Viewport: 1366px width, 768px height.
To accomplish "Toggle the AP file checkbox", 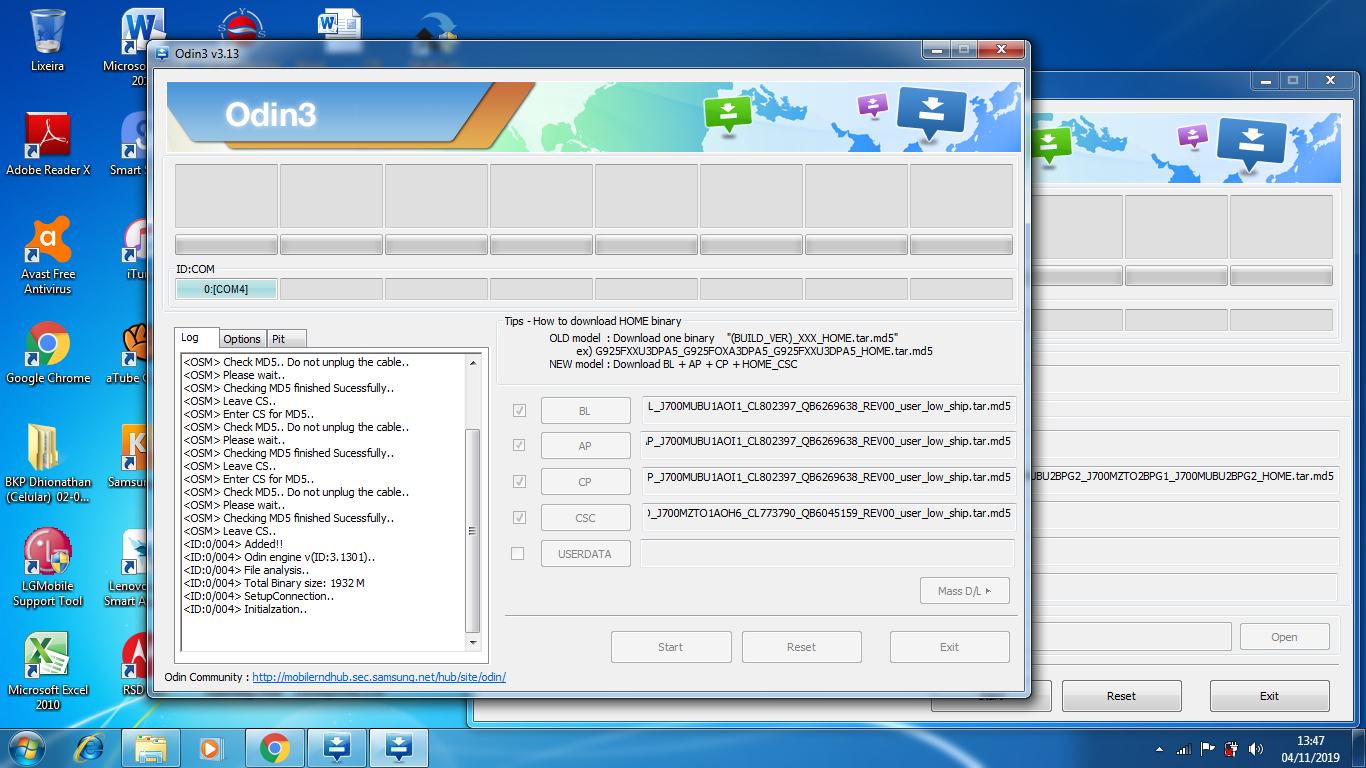I will 518,445.
